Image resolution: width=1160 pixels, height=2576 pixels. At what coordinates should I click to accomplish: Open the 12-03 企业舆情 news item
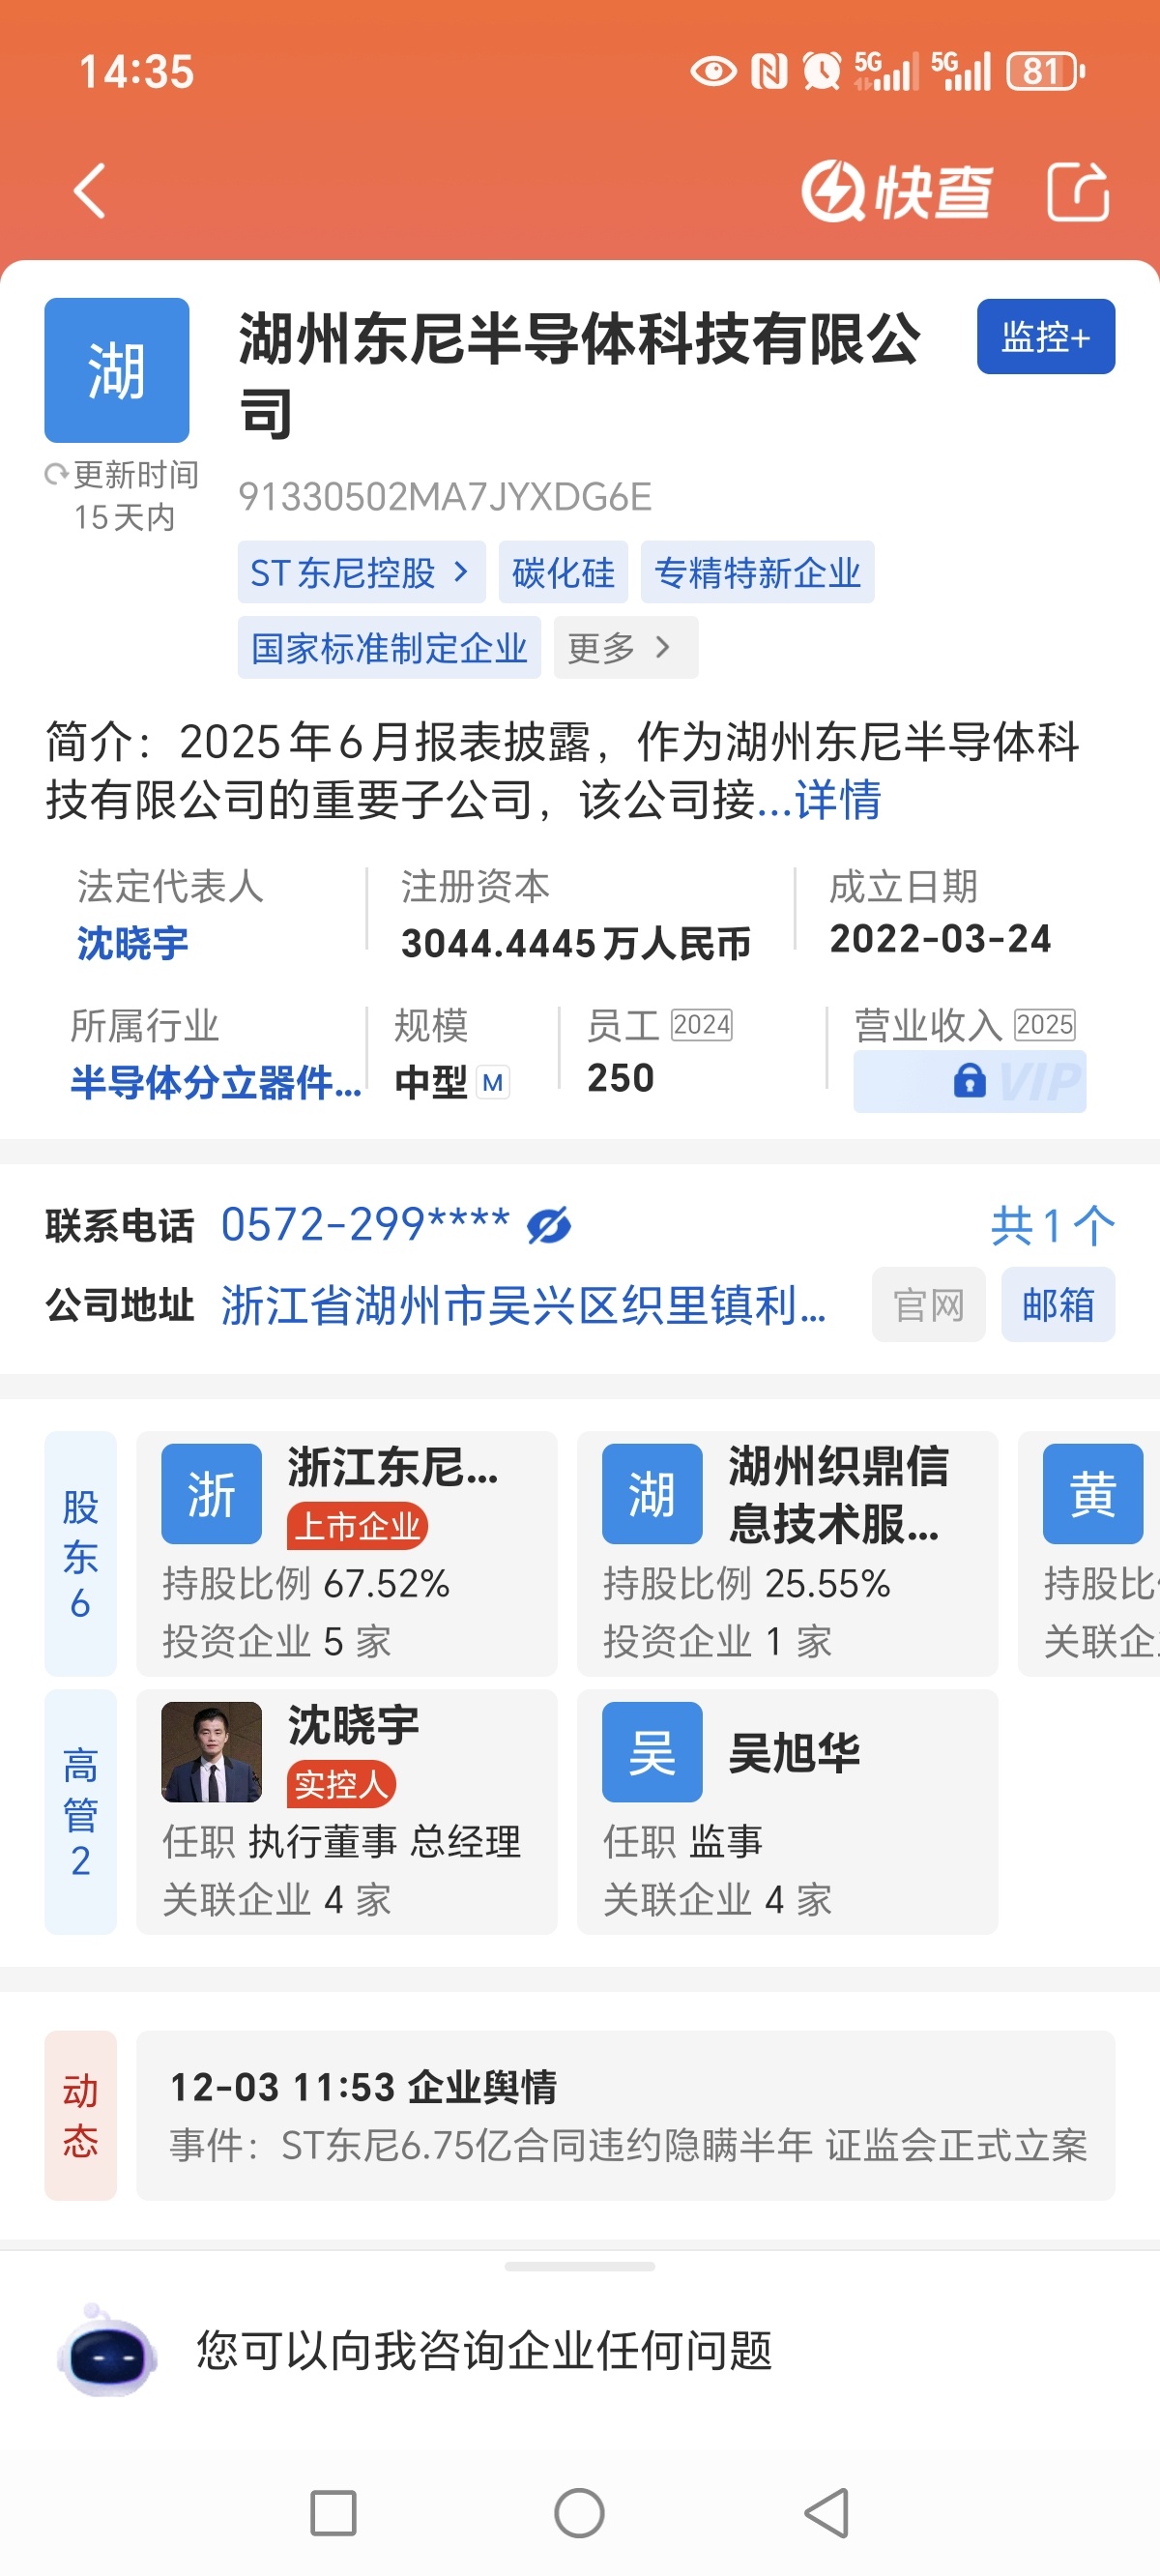click(x=625, y=2115)
